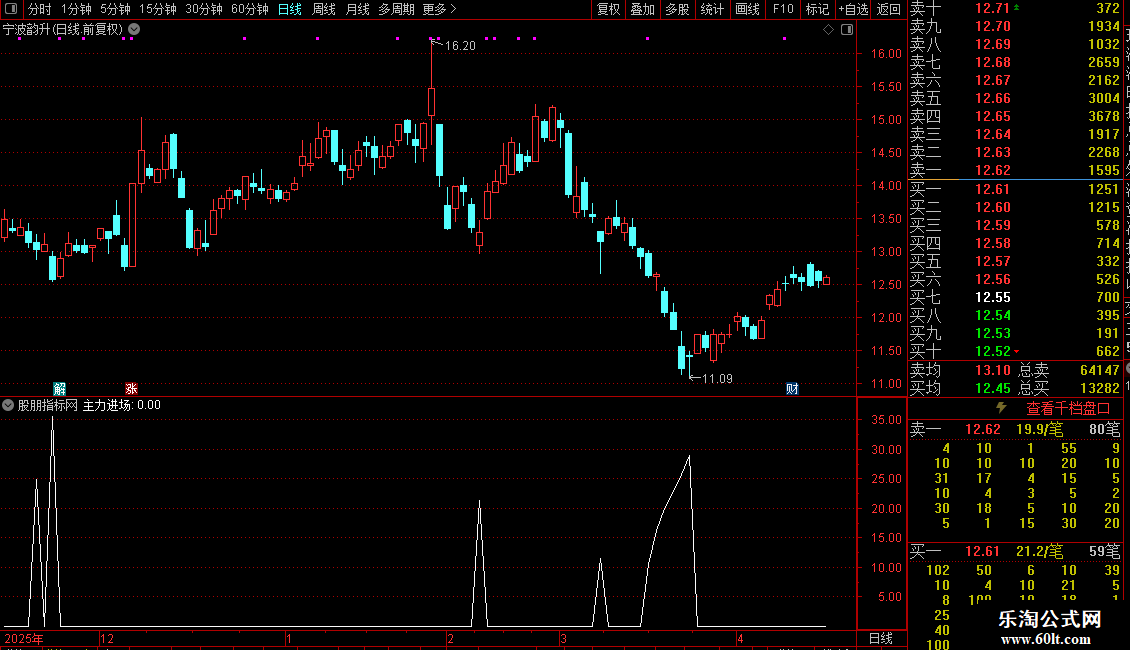1130x650 pixels.
Task: Click the 16.20 high price label
Action: [x=460, y=45]
